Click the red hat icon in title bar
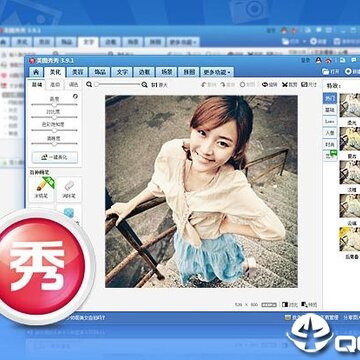 pyautogui.click(x=318, y=60)
